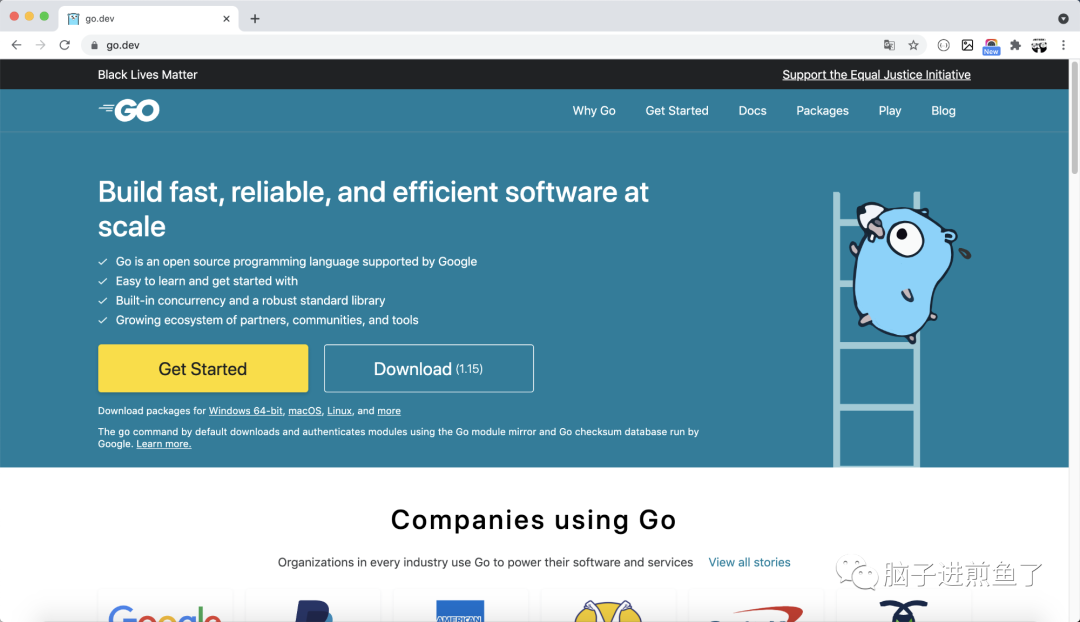Open the Blog nav item
This screenshot has height=622, width=1080.
(943, 110)
